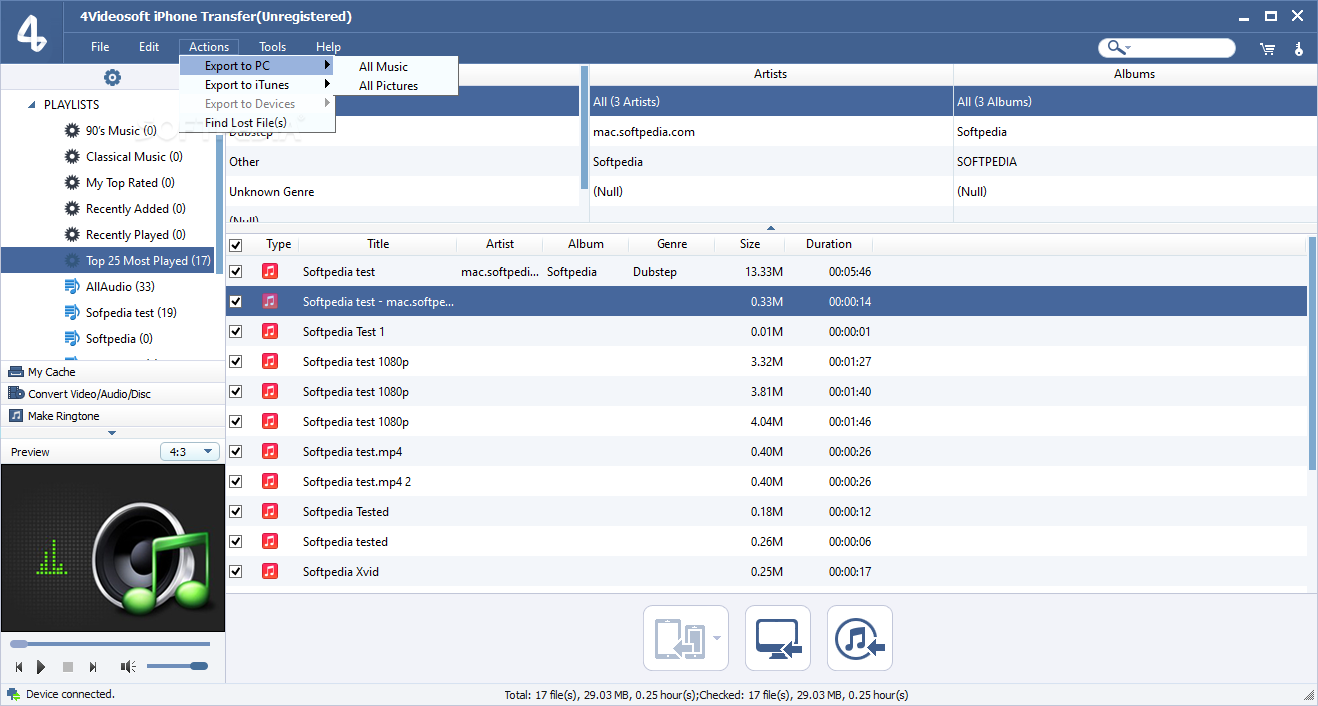Viewport: 1318px width, 706px height.
Task: Click the gear icon beside Recently Played
Action: [72, 234]
